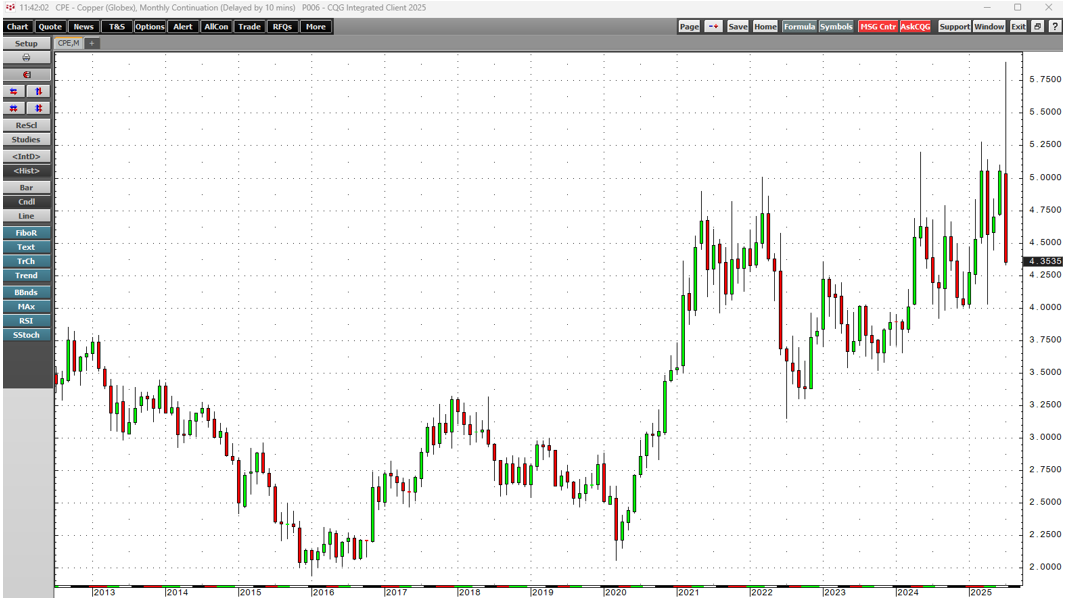Open the More menu in top toolbar
Viewport: 1065px width, 600px height.
tap(315, 27)
